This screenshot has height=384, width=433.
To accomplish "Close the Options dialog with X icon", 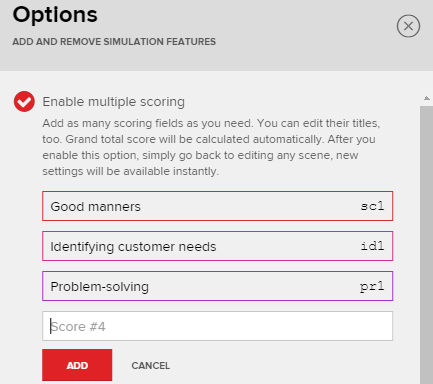I will 408,26.
